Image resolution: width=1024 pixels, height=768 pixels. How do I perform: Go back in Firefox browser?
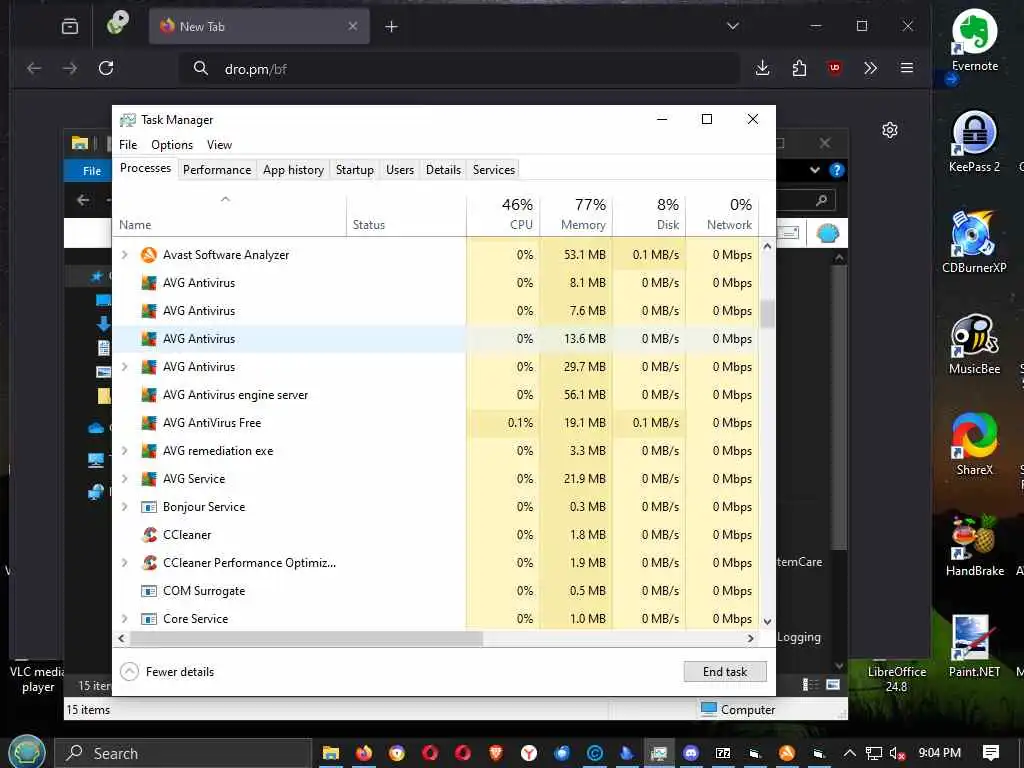click(x=34, y=68)
